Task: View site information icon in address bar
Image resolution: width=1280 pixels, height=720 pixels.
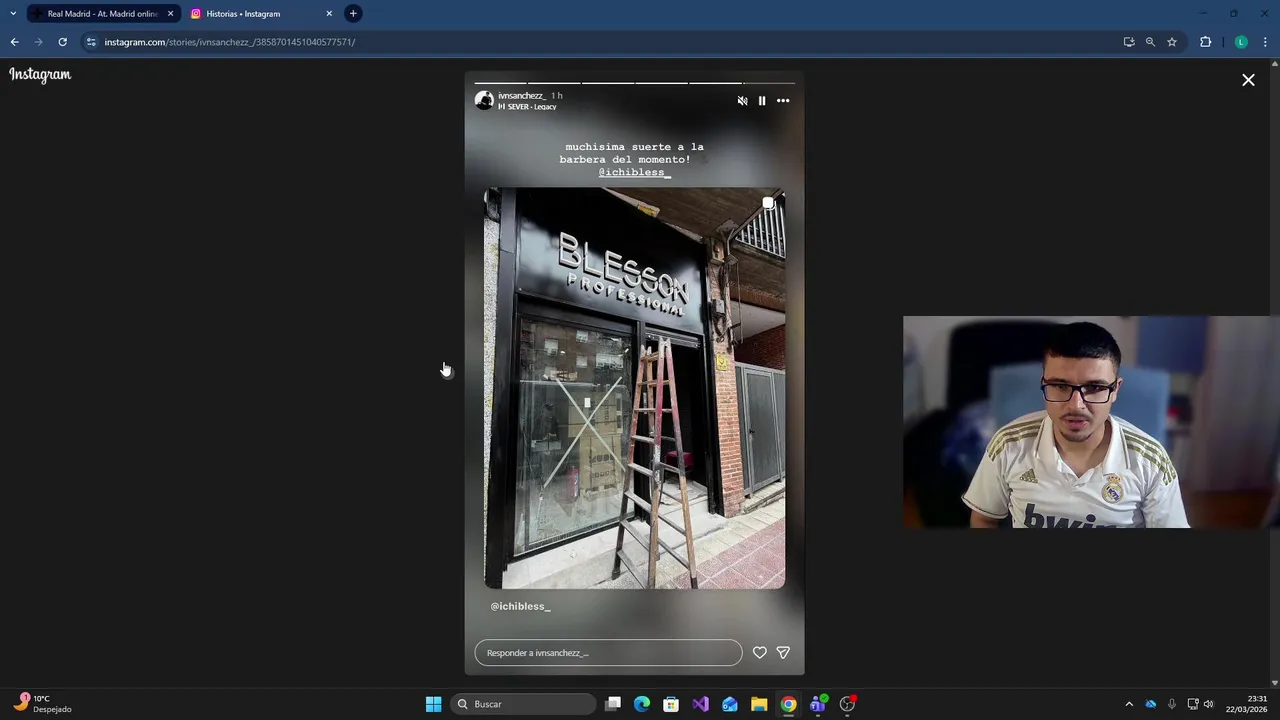Action: click(91, 42)
